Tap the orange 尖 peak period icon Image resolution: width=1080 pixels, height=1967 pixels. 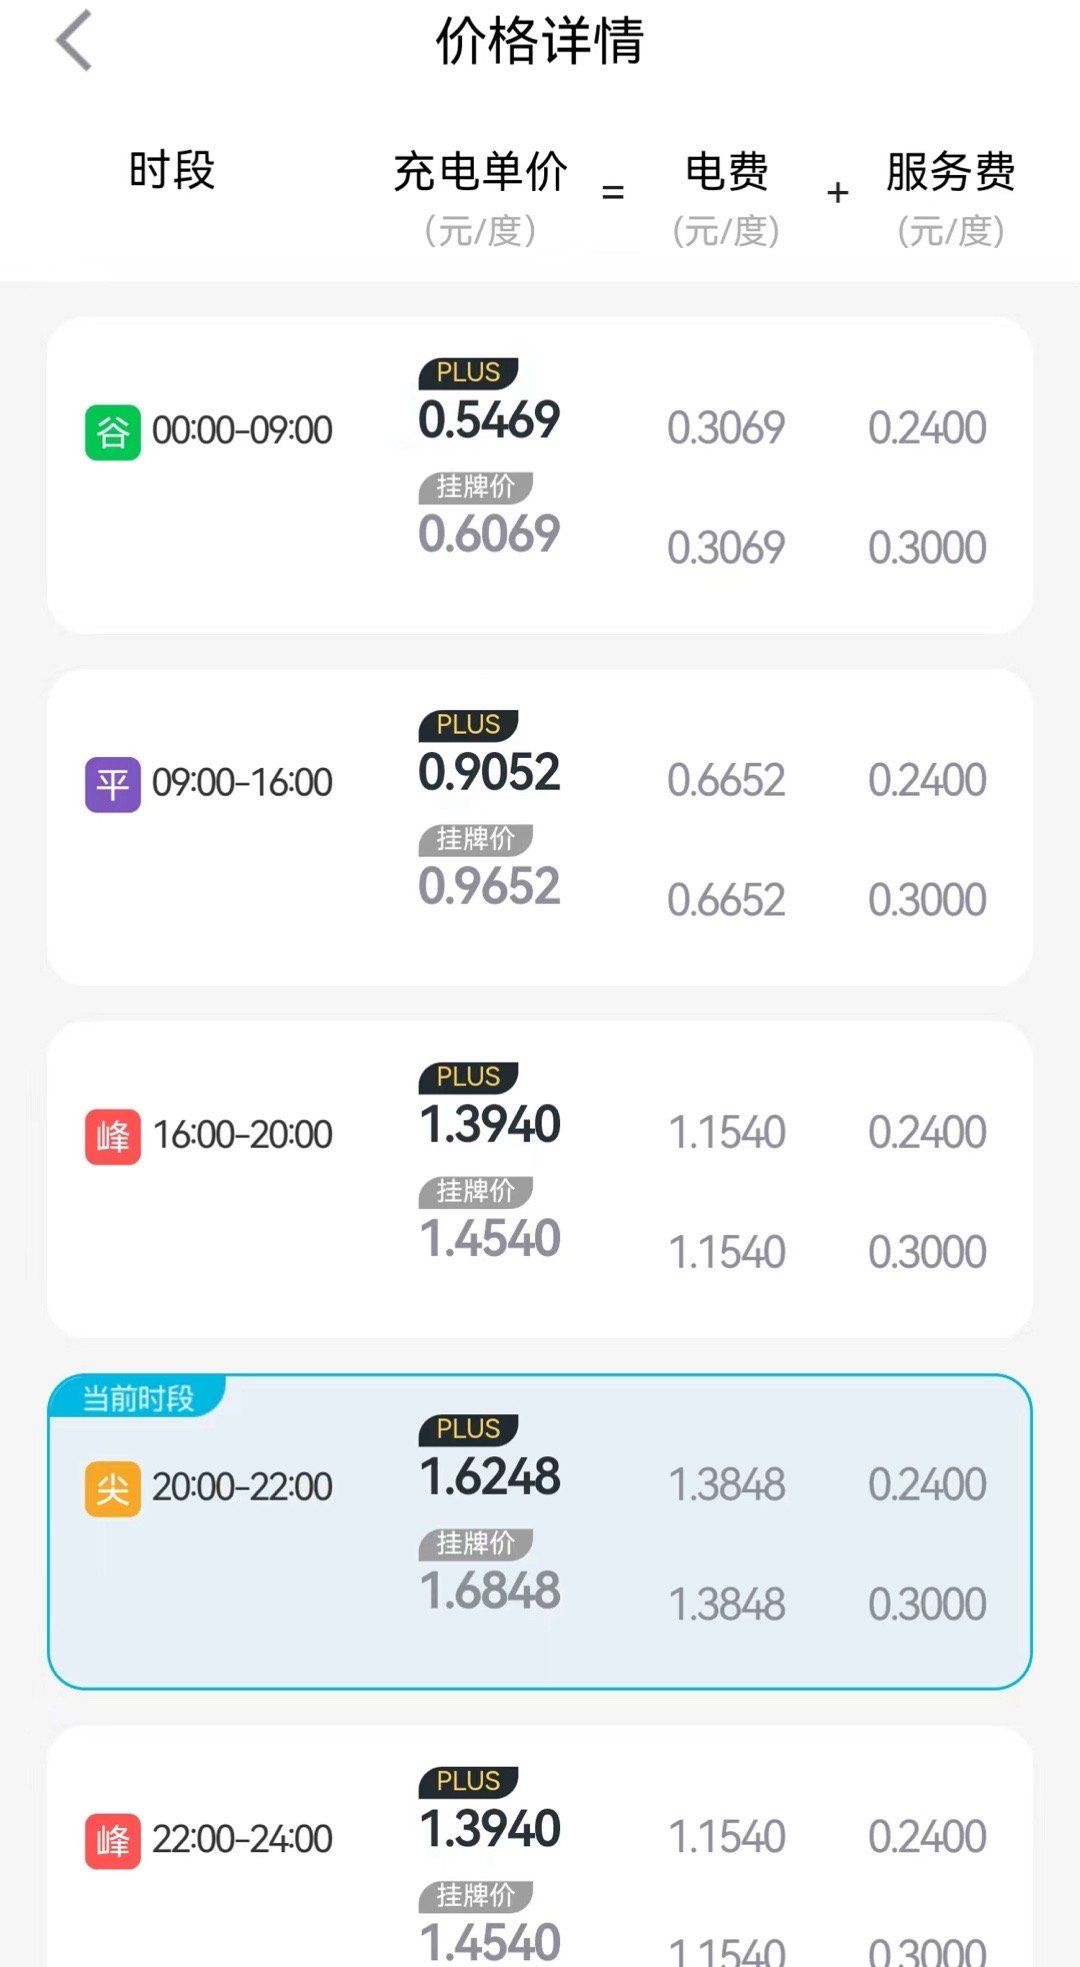click(113, 1489)
